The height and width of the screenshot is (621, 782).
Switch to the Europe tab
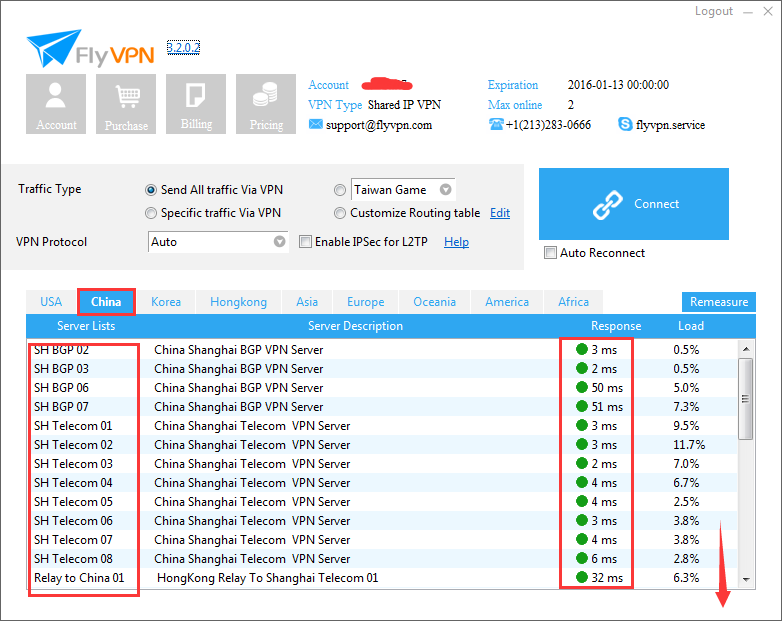pyautogui.click(x=366, y=302)
